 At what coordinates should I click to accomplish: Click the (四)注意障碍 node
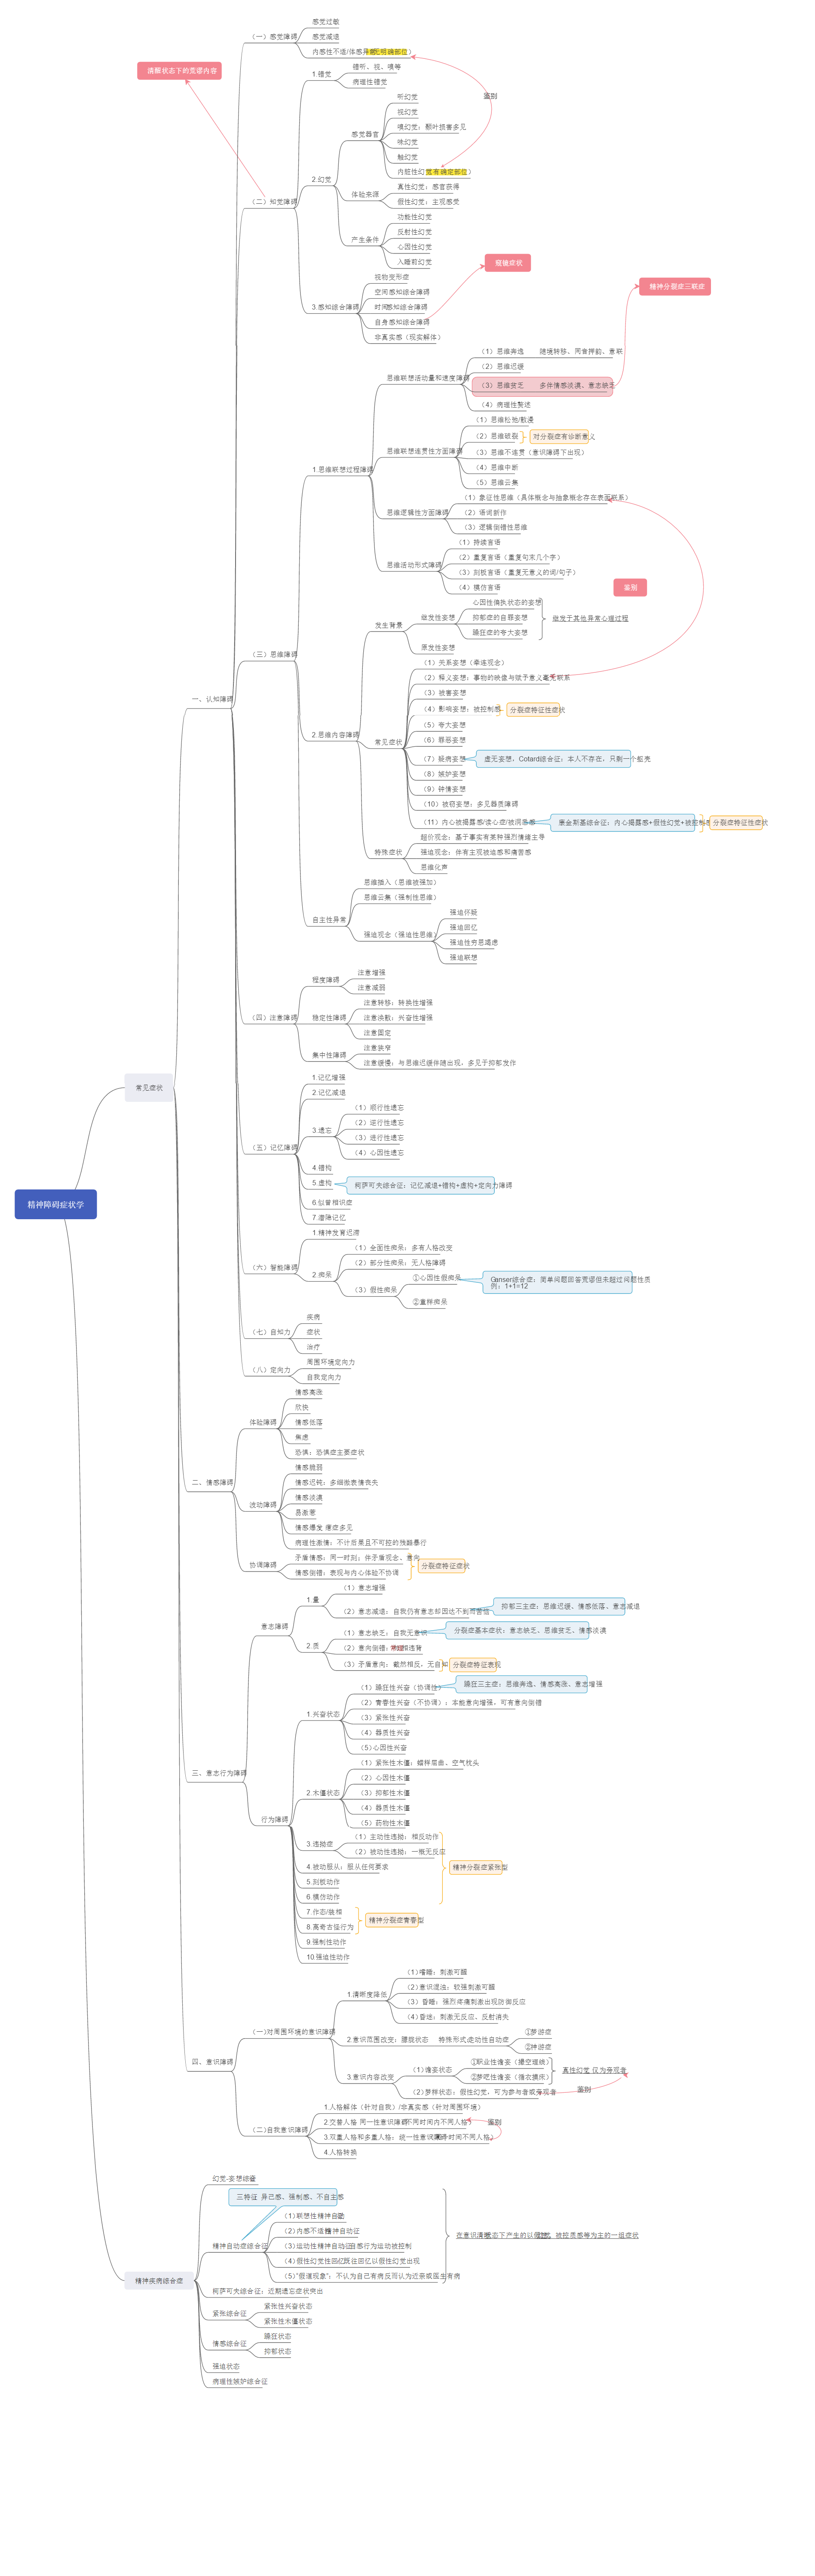[x=274, y=1017]
